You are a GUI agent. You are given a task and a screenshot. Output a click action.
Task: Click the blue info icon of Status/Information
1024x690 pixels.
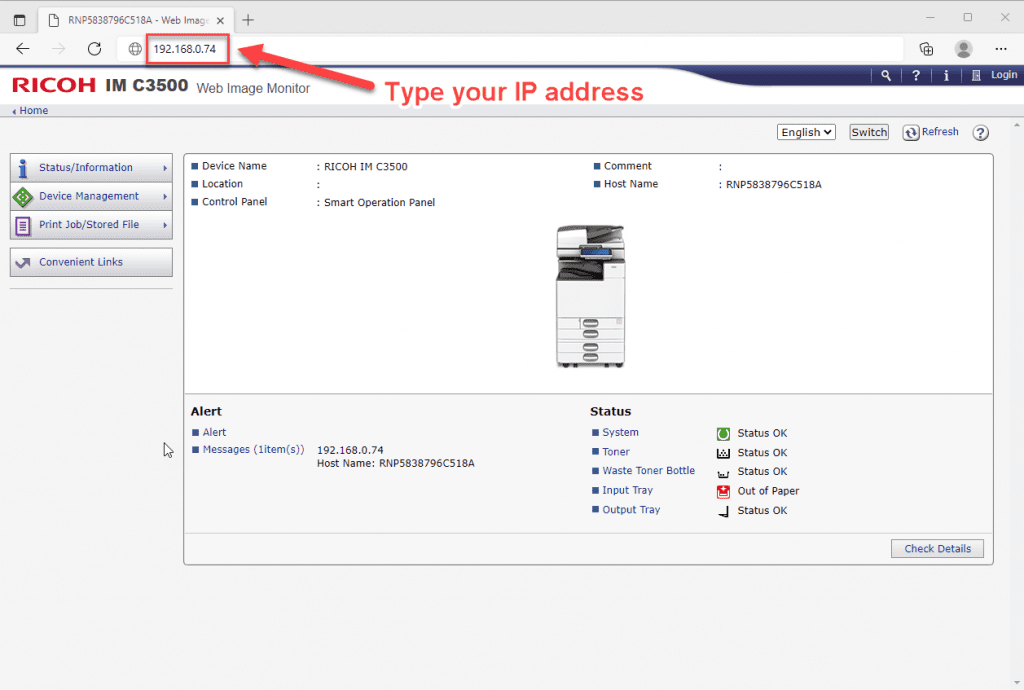pyautogui.click(x=23, y=168)
